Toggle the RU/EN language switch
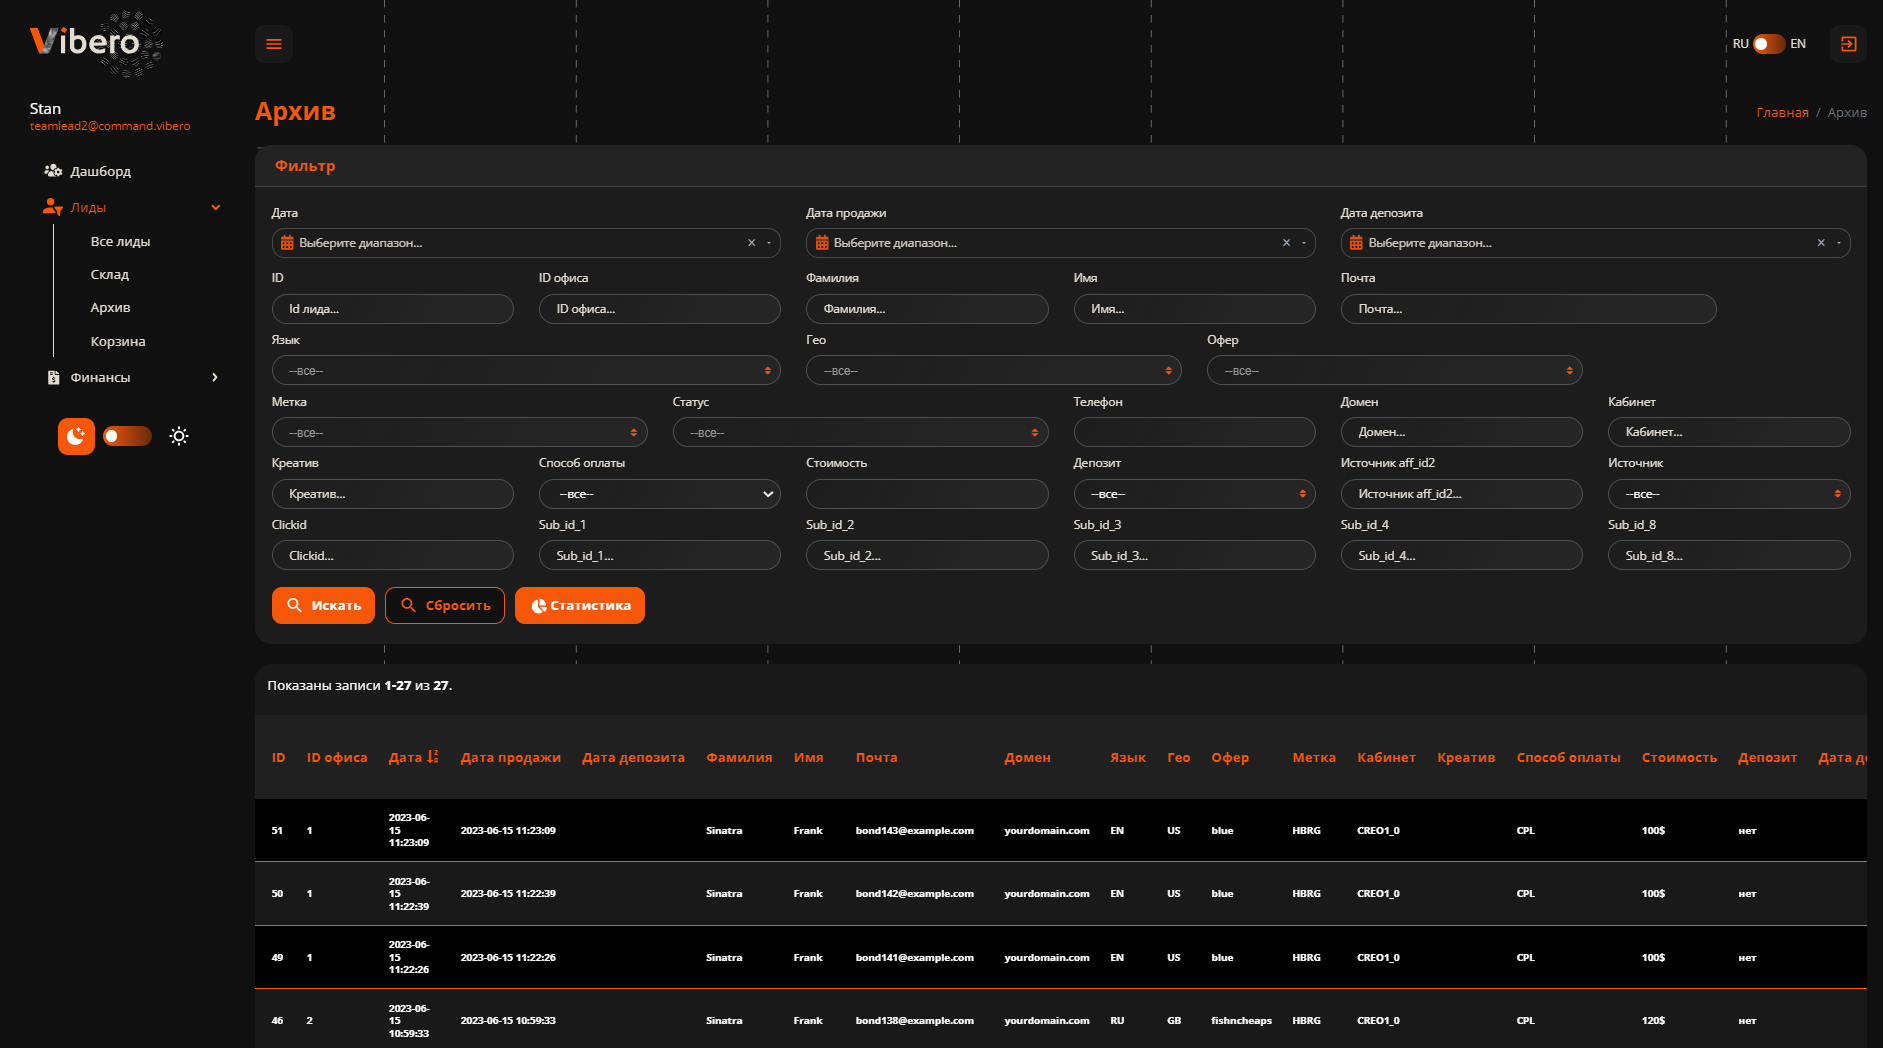 pyautogui.click(x=1769, y=44)
